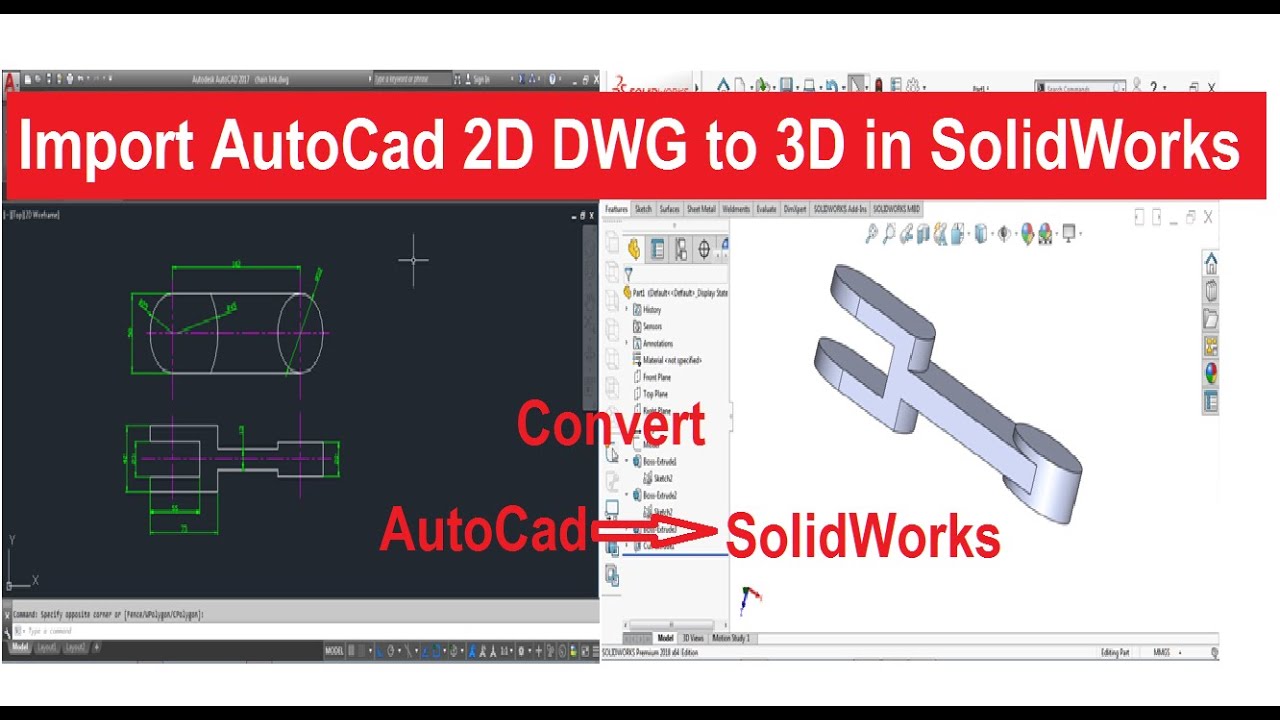Image resolution: width=1280 pixels, height=720 pixels.
Task: Select the AutoCAD Model layout tab
Action: [18, 648]
